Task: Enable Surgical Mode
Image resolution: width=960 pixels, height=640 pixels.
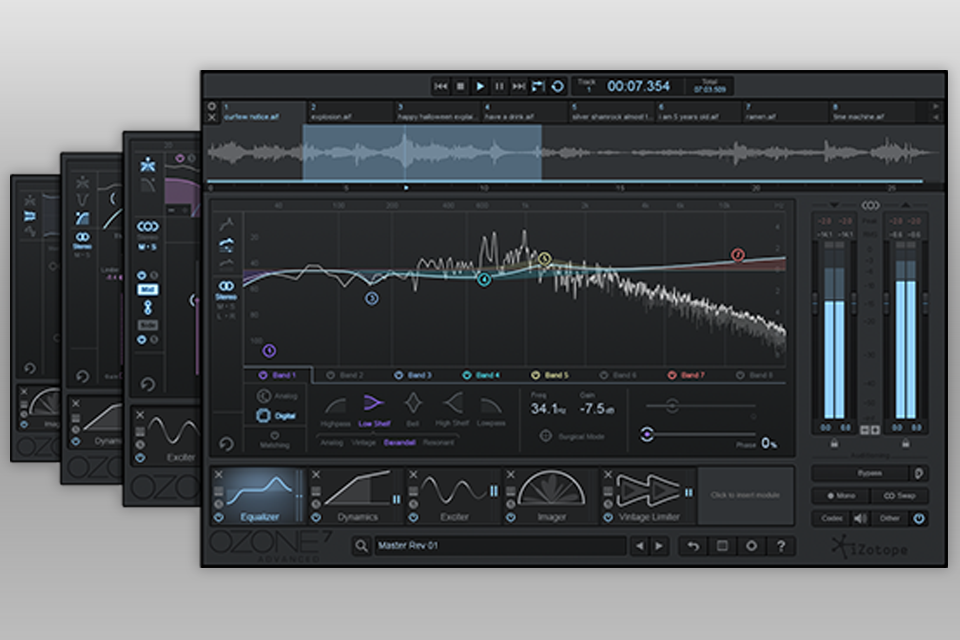Action: tap(573, 436)
